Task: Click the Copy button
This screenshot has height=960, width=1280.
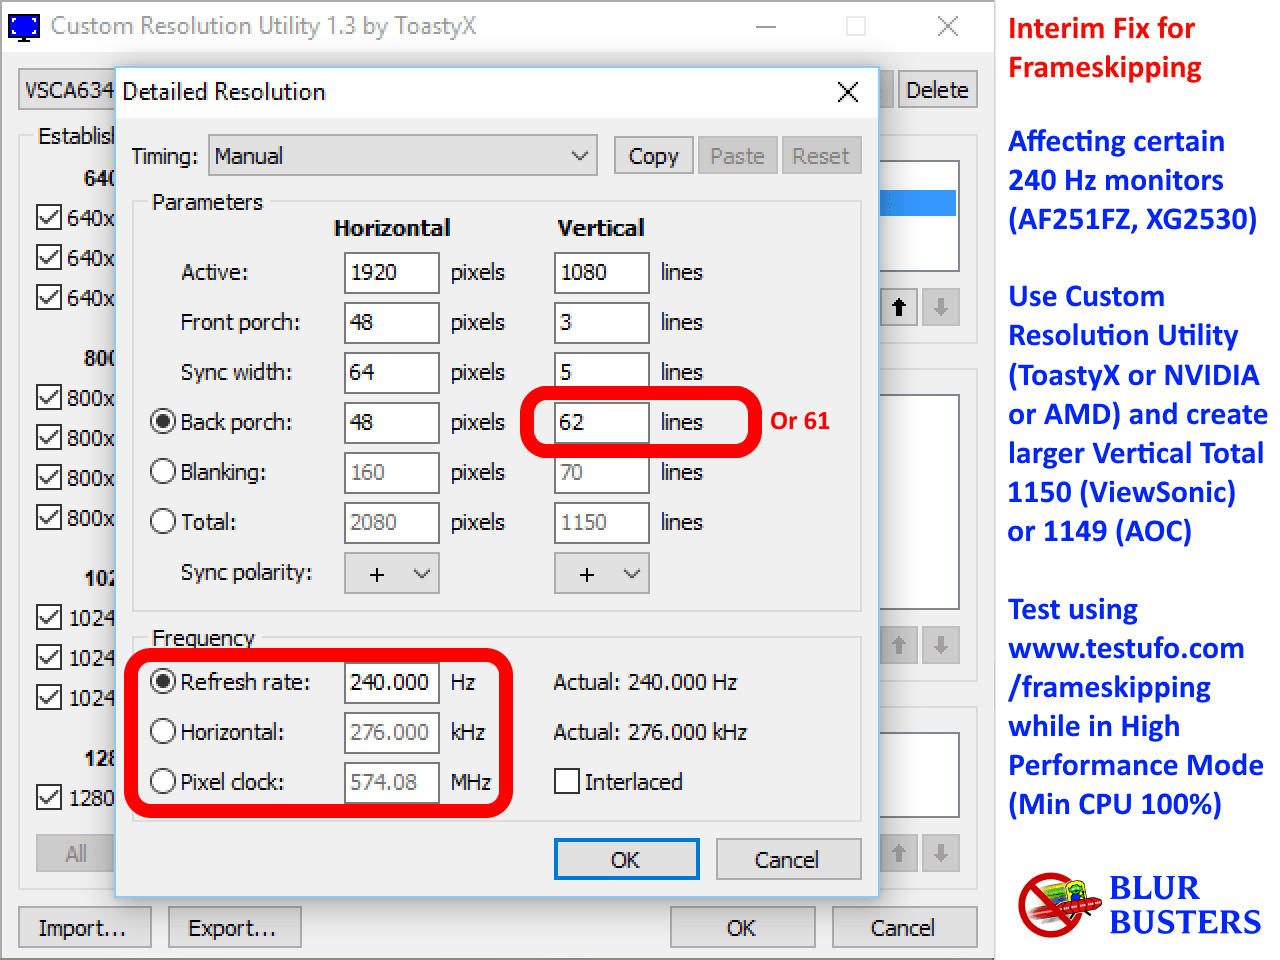Action: [x=654, y=156]
